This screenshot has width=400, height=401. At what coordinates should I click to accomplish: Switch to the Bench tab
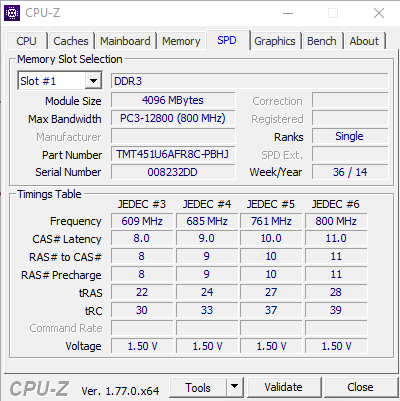tap(322, 41)
